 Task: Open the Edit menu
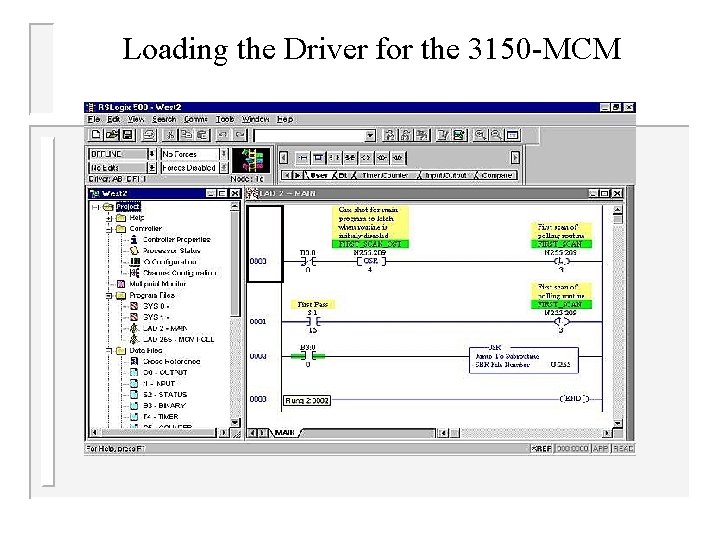[113, 119]
